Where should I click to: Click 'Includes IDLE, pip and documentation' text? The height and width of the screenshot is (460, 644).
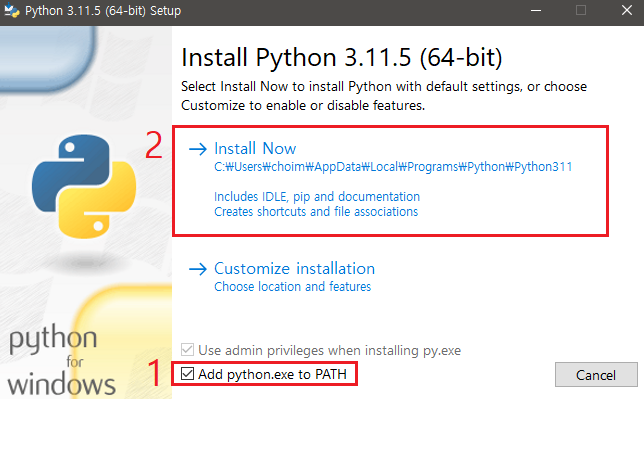point(317,197)
